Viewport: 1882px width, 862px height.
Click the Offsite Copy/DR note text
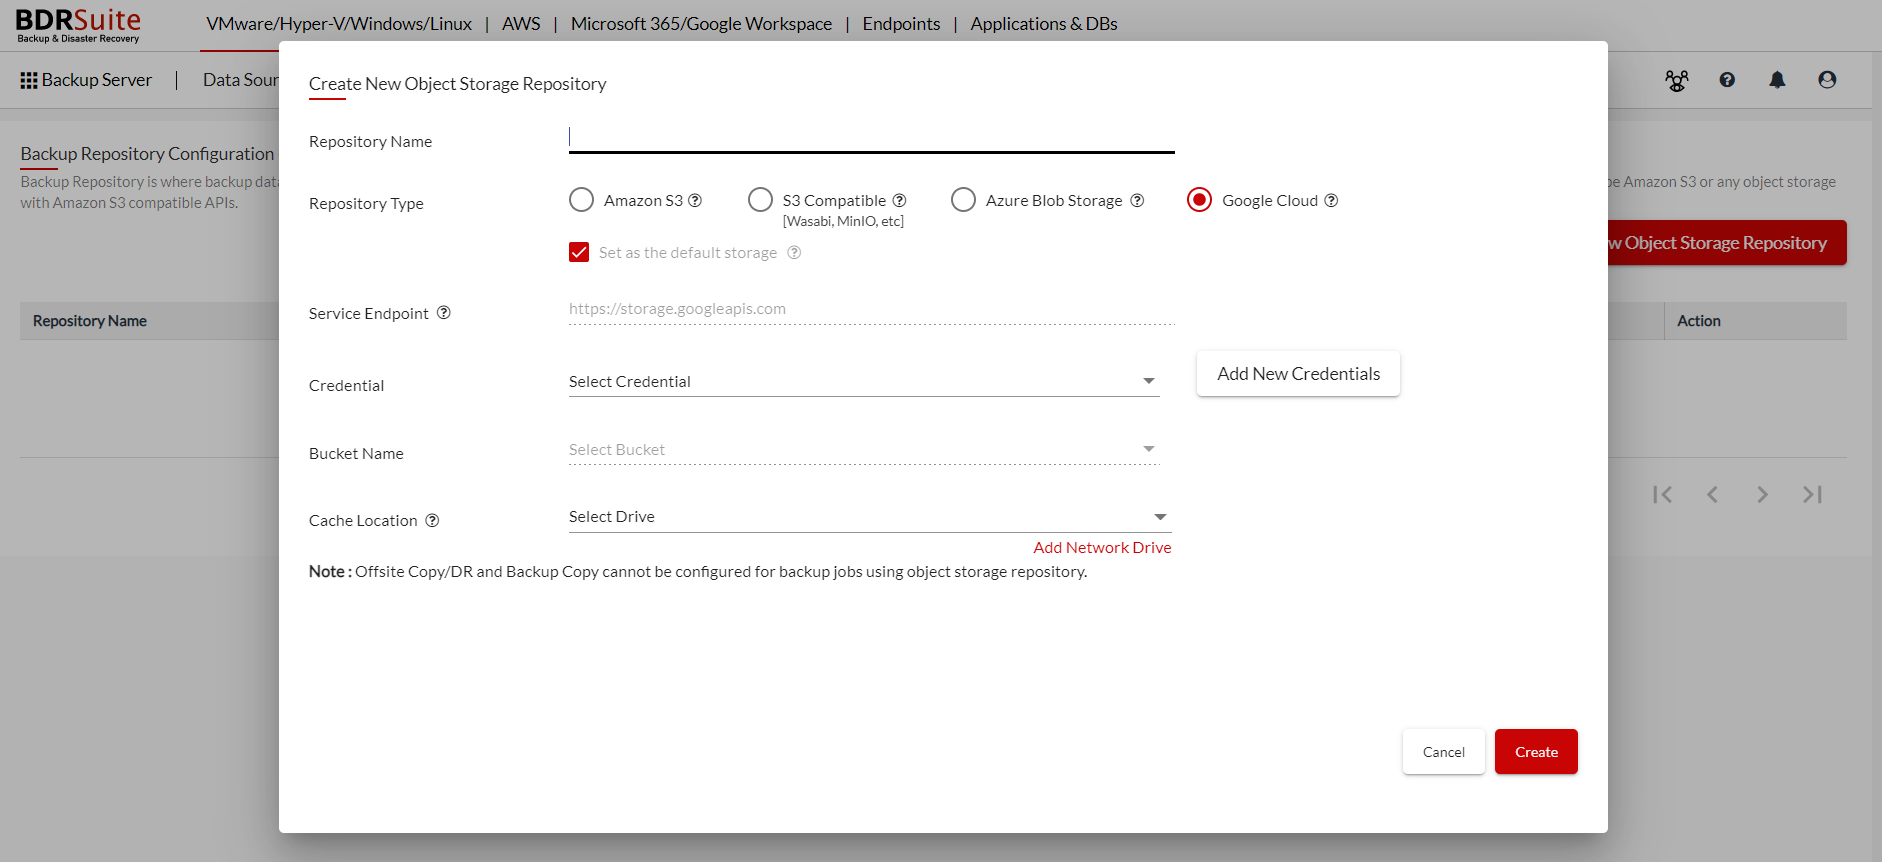coord(698,572)
